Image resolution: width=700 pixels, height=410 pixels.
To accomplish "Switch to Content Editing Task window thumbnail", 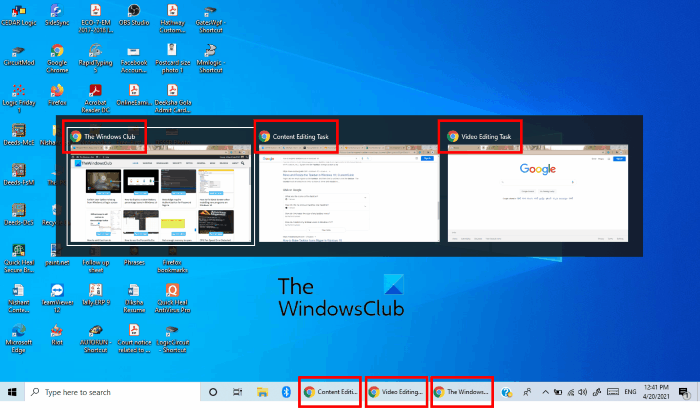I will pos(349,186).
